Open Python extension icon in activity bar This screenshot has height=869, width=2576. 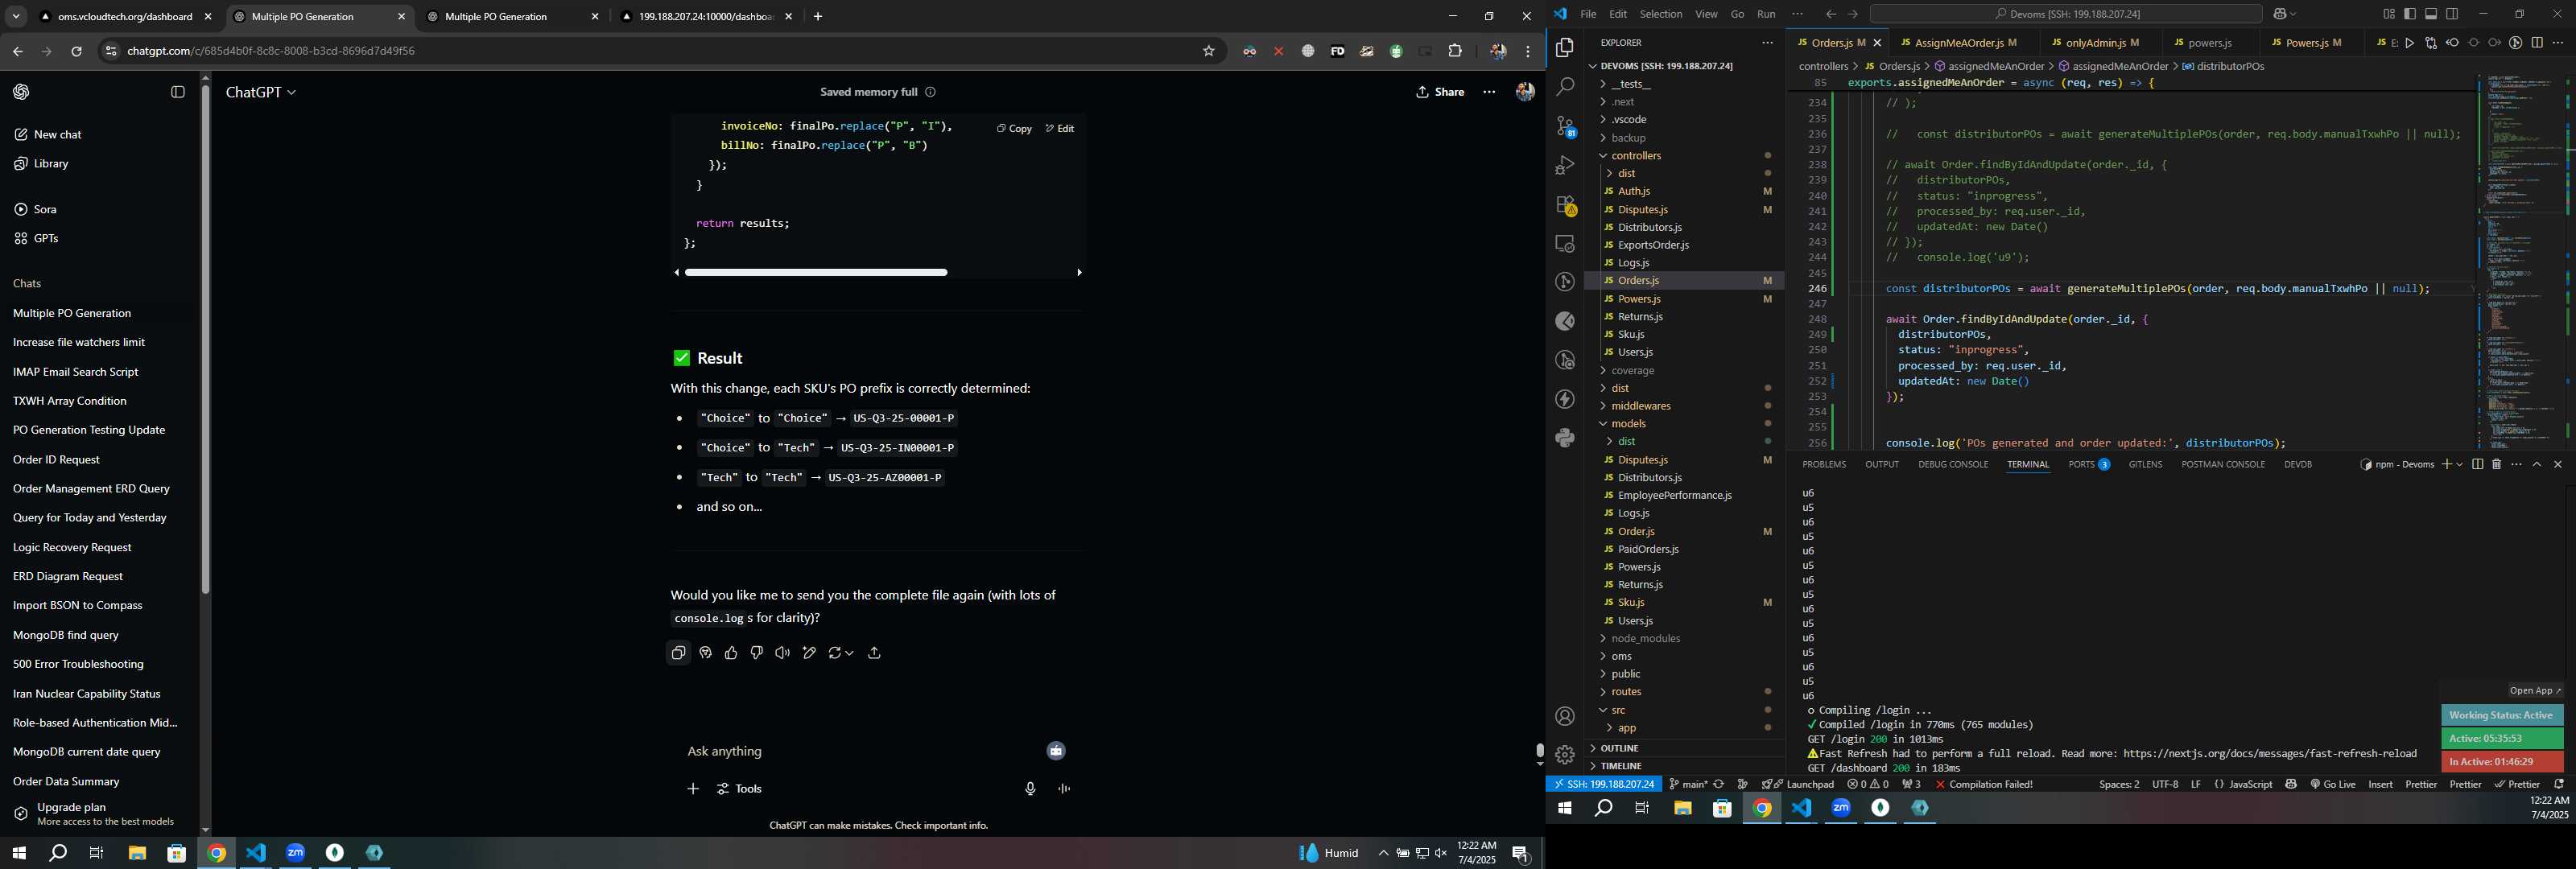[1565, 438]
